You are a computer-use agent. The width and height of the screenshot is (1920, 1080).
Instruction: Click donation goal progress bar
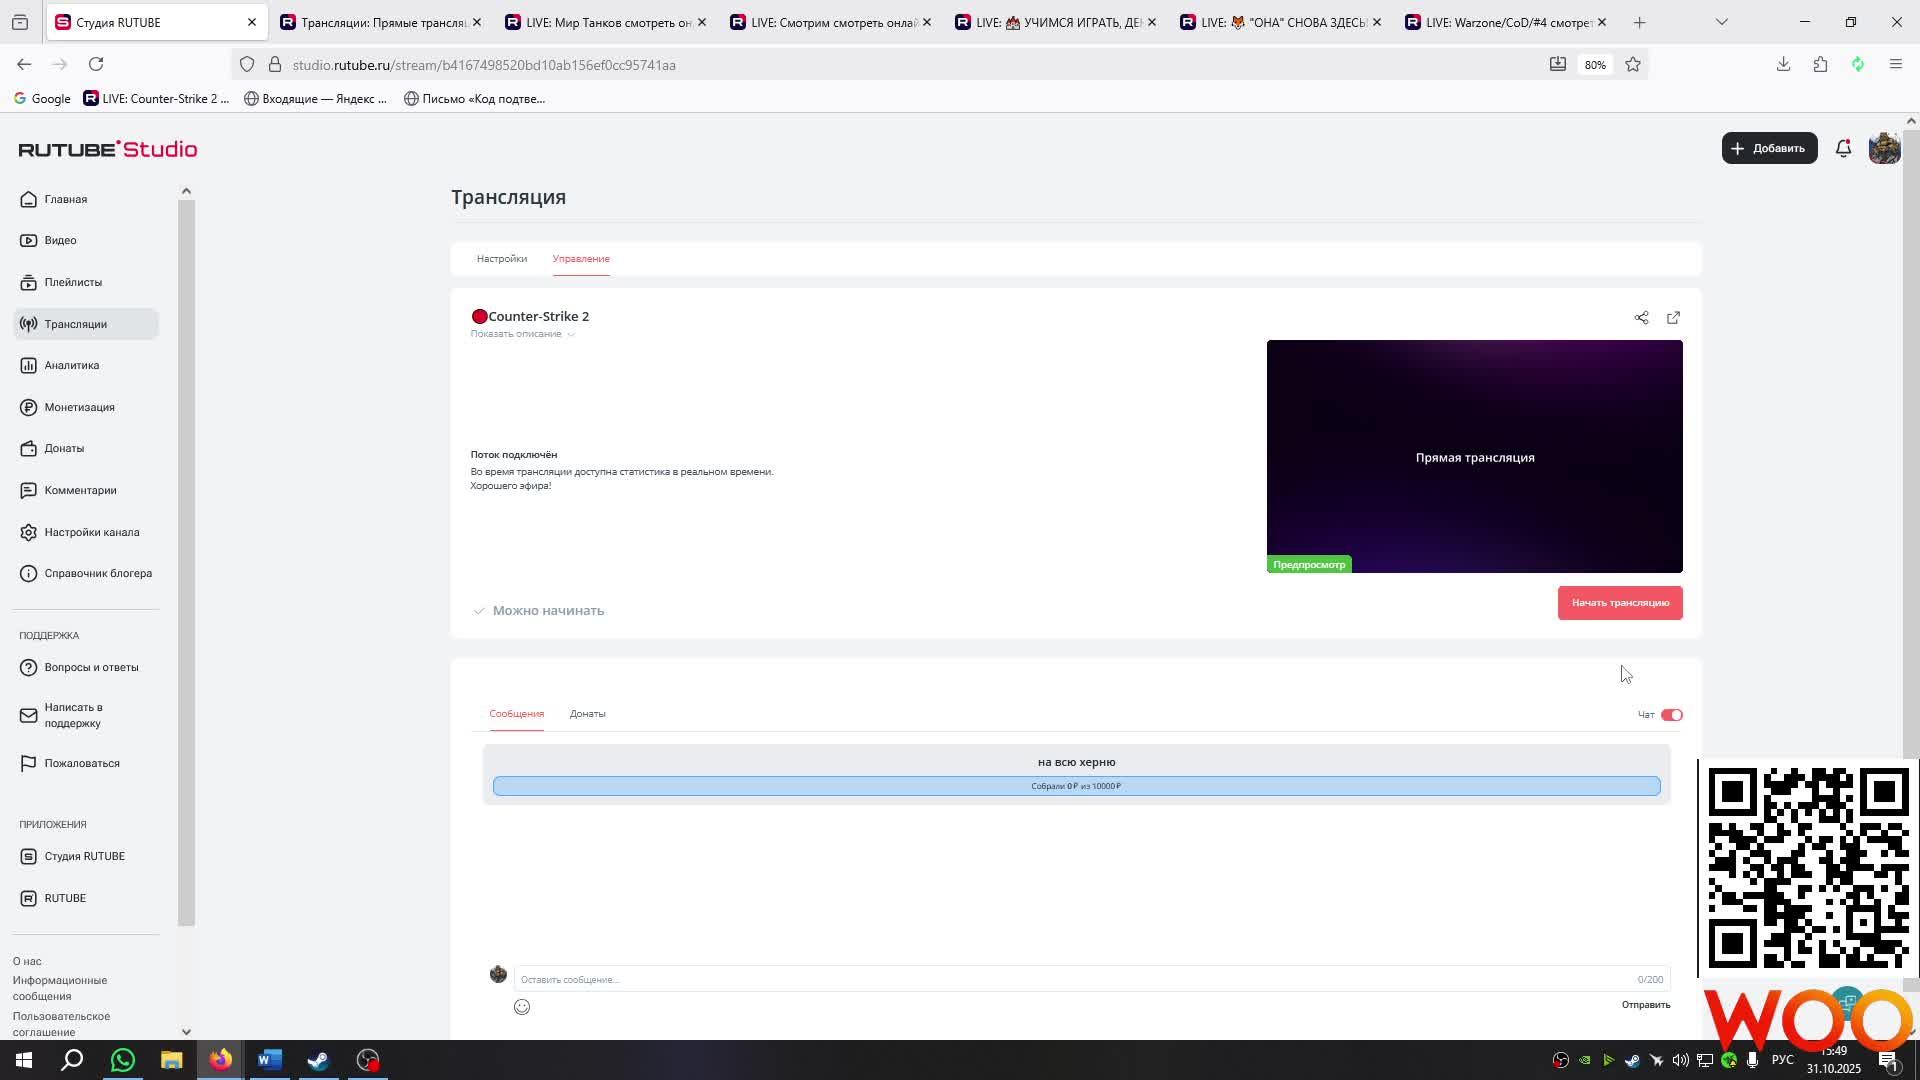pos(1076,786)
